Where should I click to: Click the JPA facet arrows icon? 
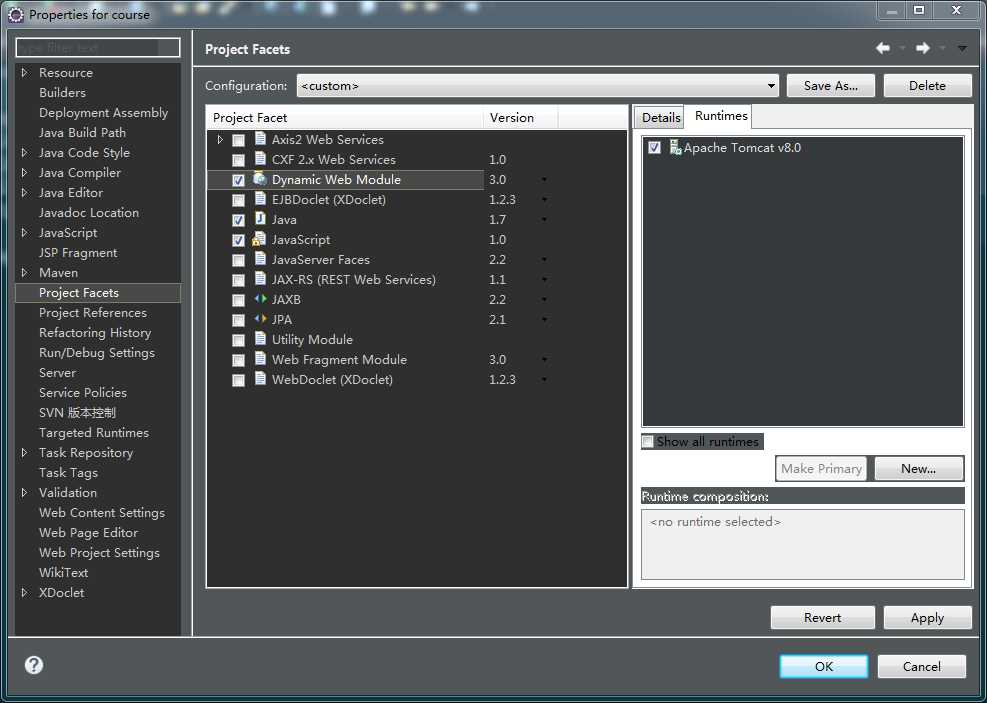click(x=260, y=319)
